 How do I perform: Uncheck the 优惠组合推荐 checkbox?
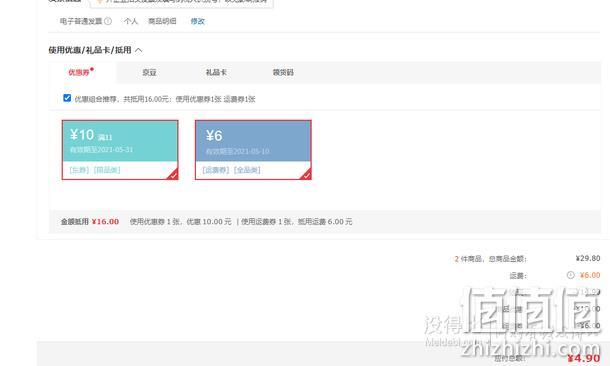[67, 98]
